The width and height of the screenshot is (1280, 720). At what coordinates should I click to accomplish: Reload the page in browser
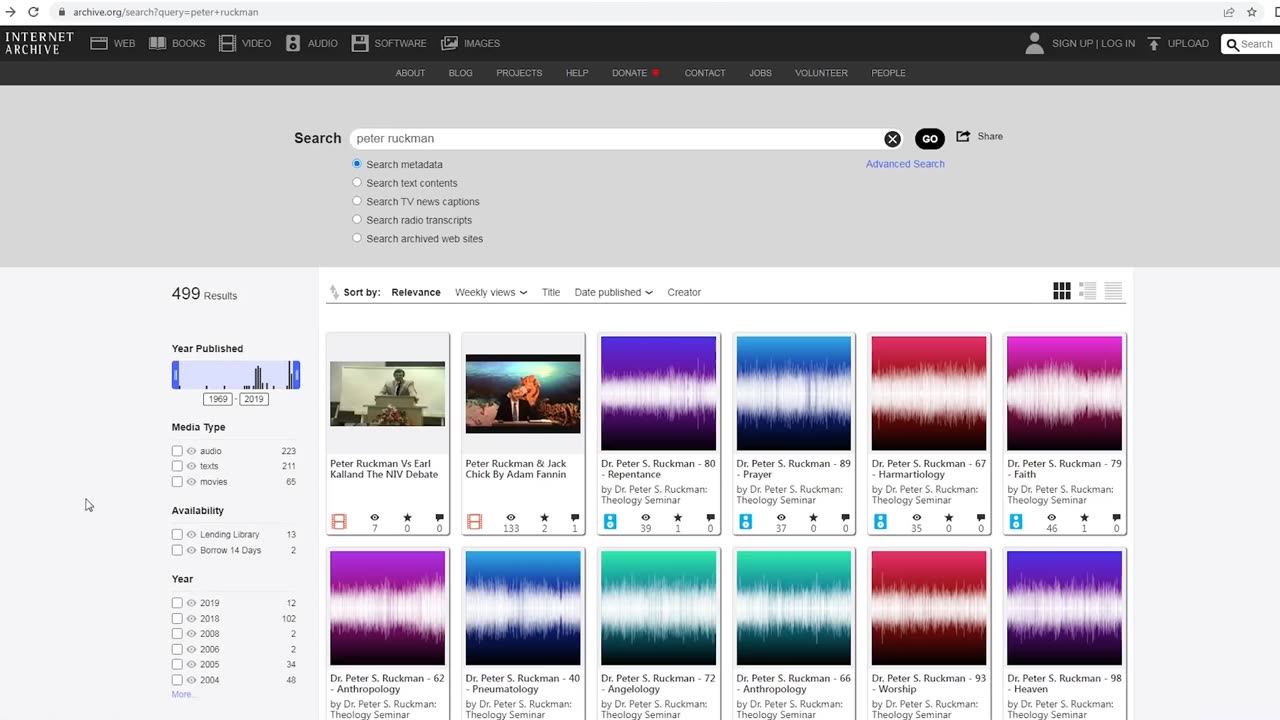pos(34,12)
